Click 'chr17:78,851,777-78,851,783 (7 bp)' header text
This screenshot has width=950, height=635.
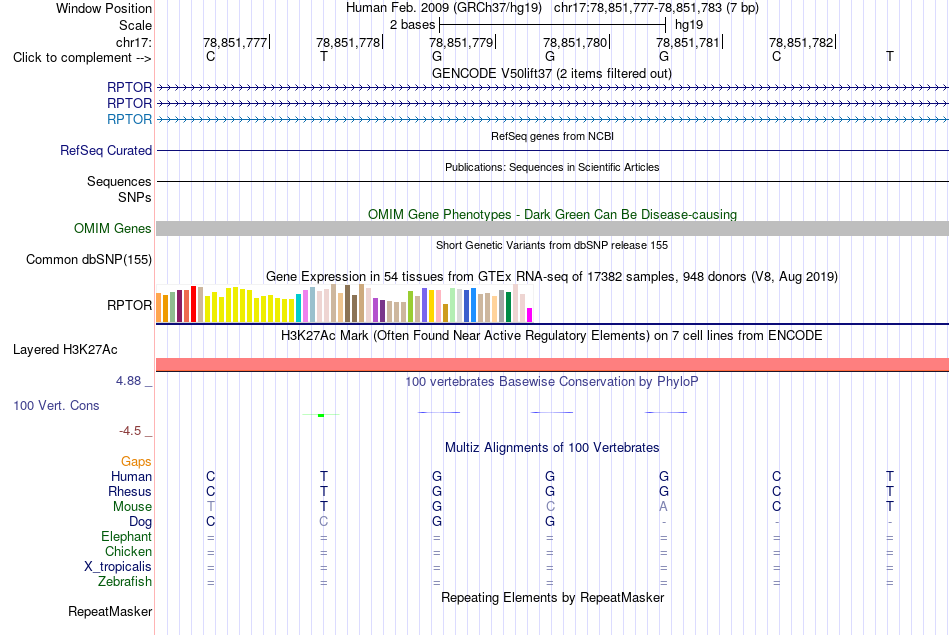(656, 8)
